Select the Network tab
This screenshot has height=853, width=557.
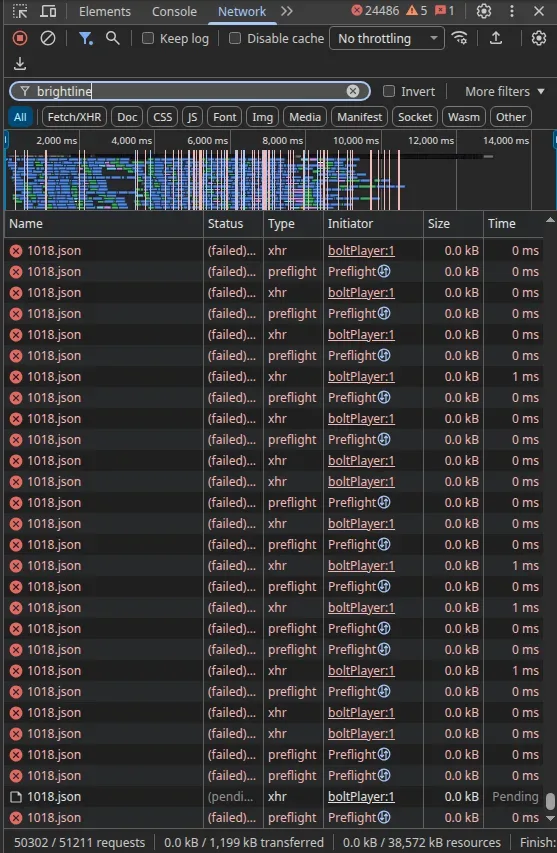point(242,11)
